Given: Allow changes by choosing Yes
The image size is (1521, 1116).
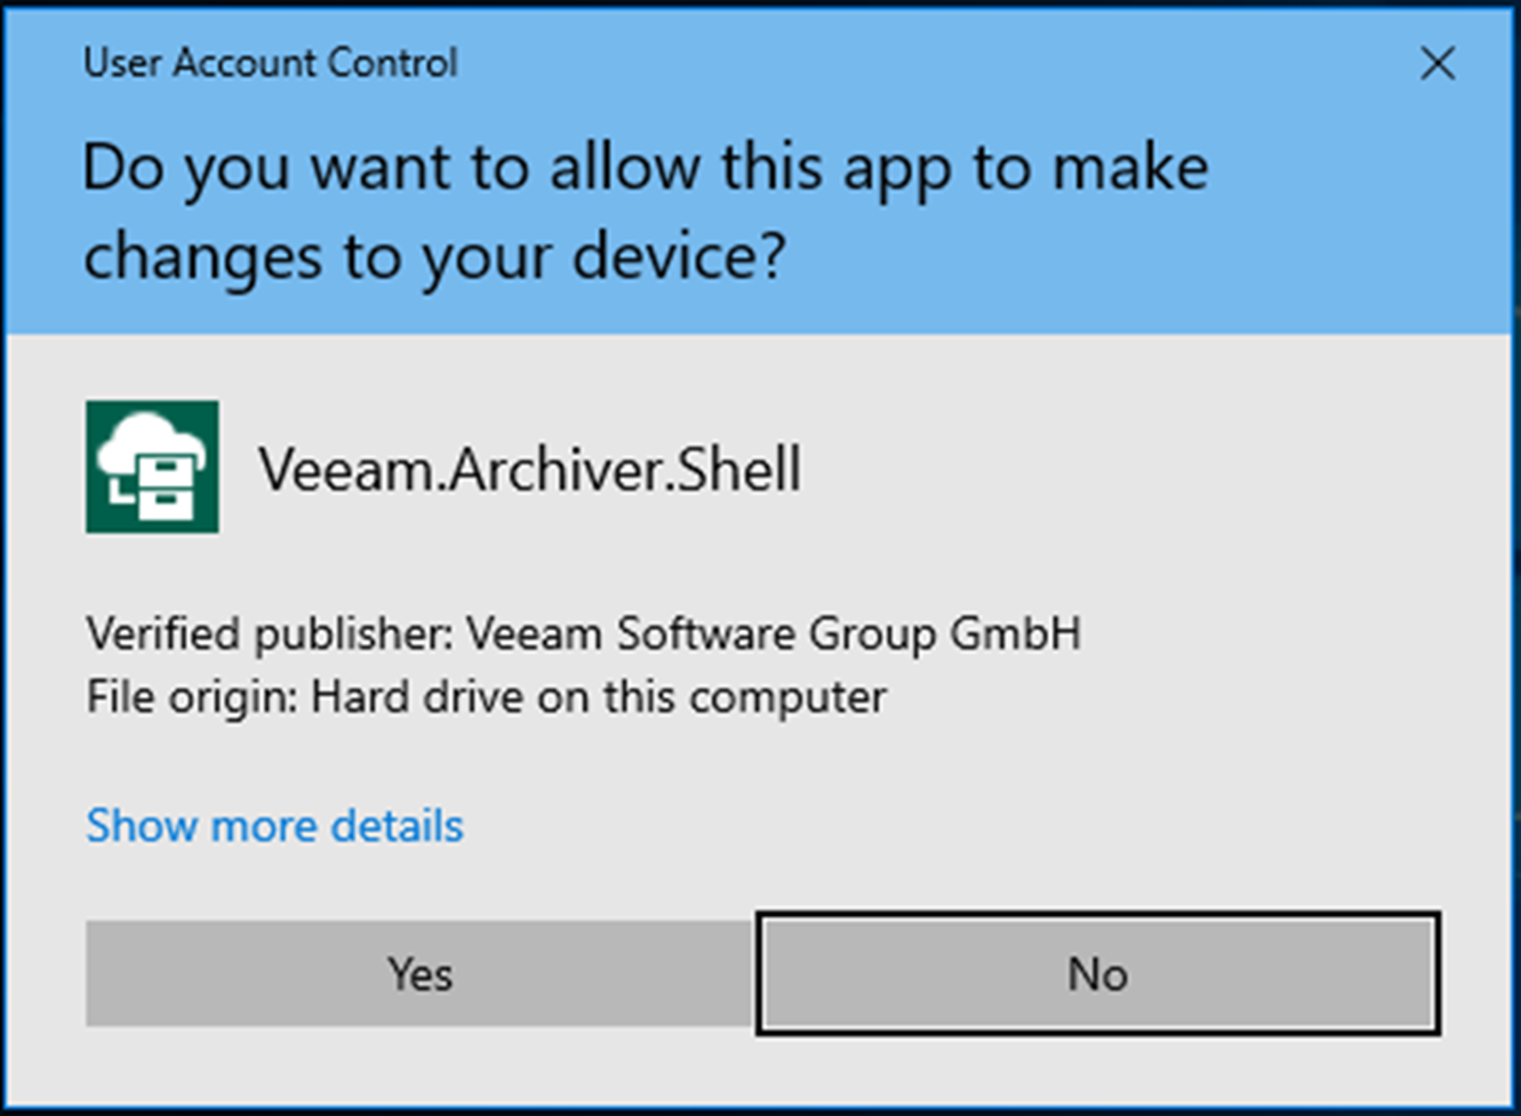Looking at the screenshot, I should (x=419, y=974).
